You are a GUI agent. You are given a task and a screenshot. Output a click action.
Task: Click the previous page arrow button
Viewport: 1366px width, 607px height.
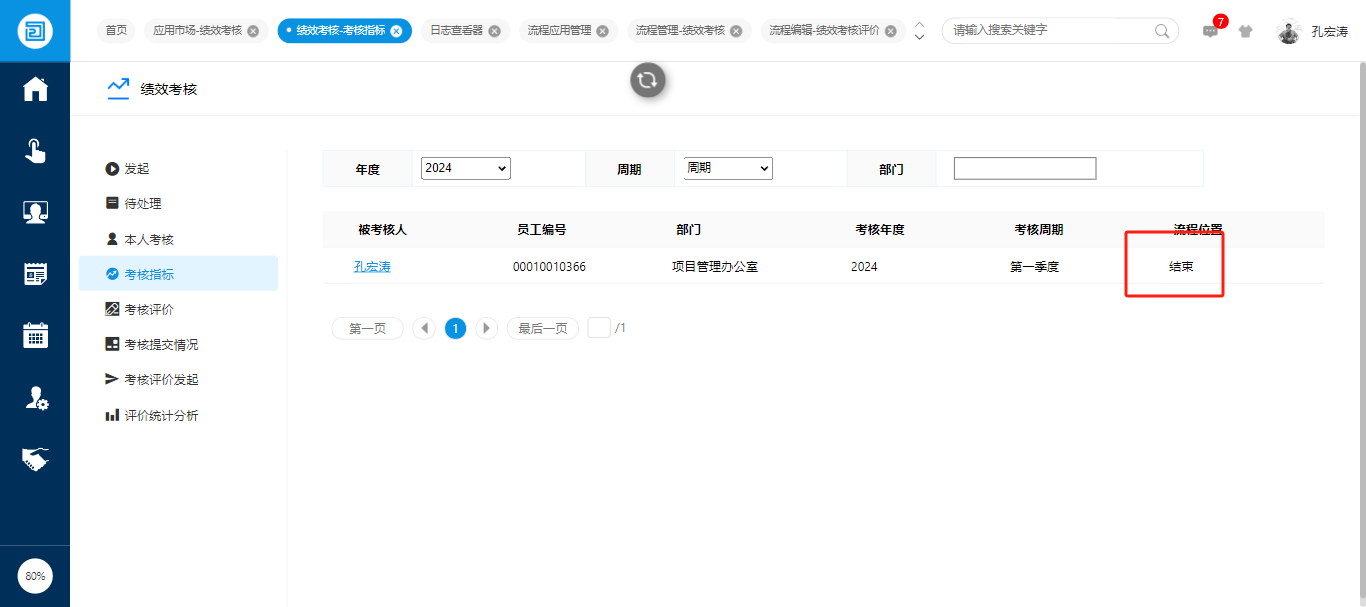[x=424, y=328]
